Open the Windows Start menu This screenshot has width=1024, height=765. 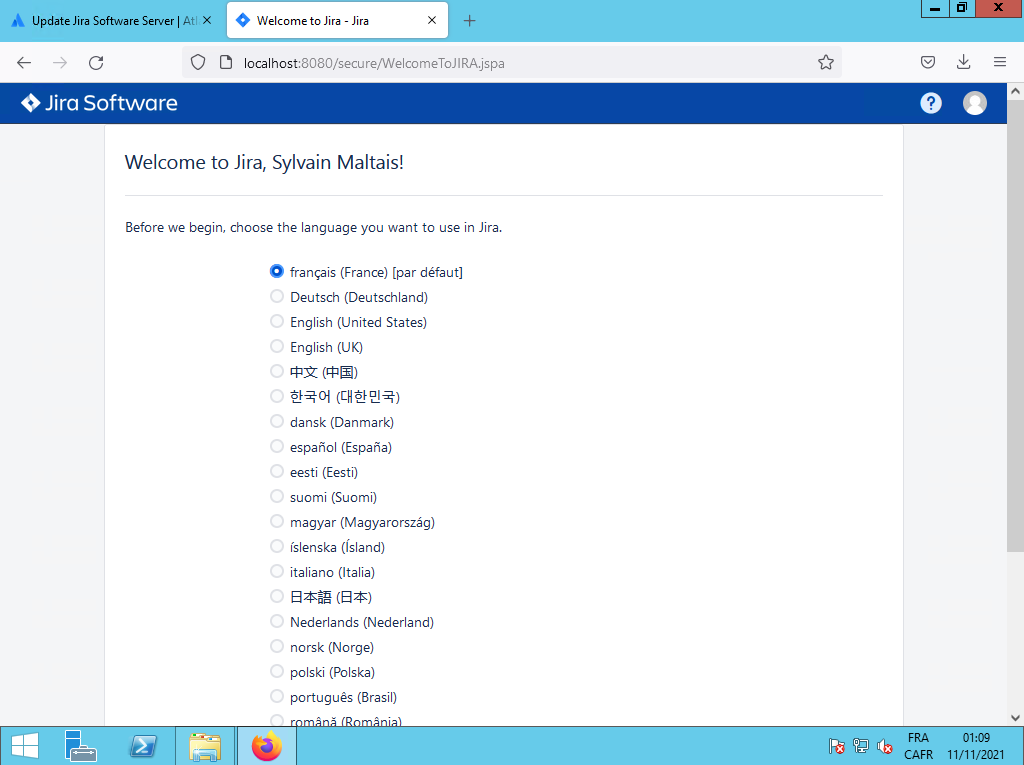tap(25, 746)
